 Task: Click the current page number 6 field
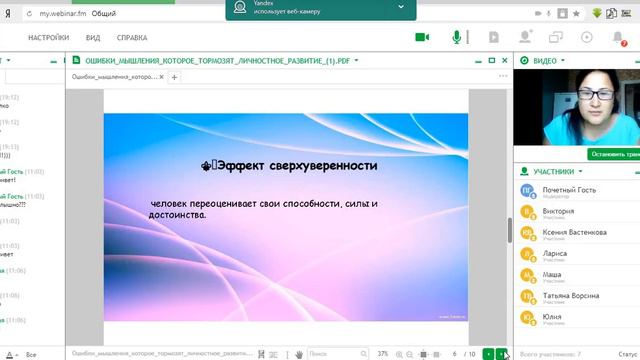pyautogui.click(x=454, y=354)
